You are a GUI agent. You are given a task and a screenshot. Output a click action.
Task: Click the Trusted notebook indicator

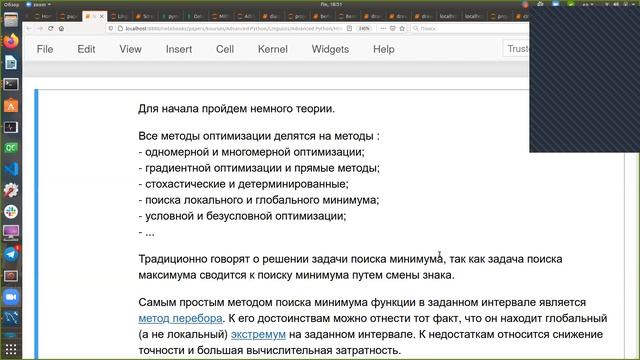(x=516, y=49)
